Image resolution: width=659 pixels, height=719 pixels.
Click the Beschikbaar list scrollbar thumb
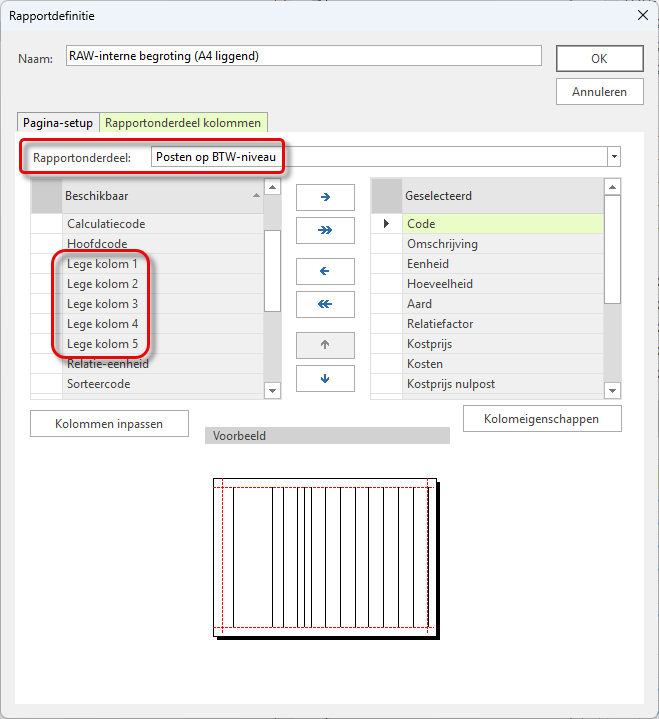click(272, 271)
